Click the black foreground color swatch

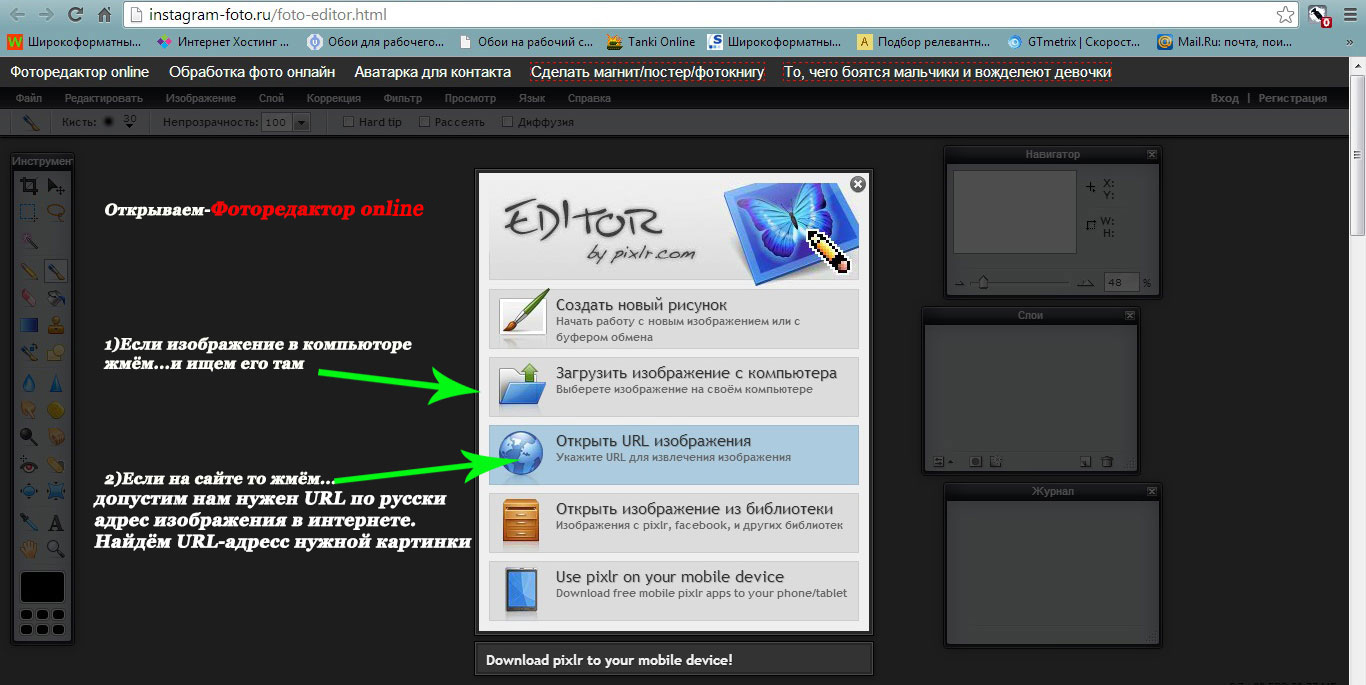42,587
